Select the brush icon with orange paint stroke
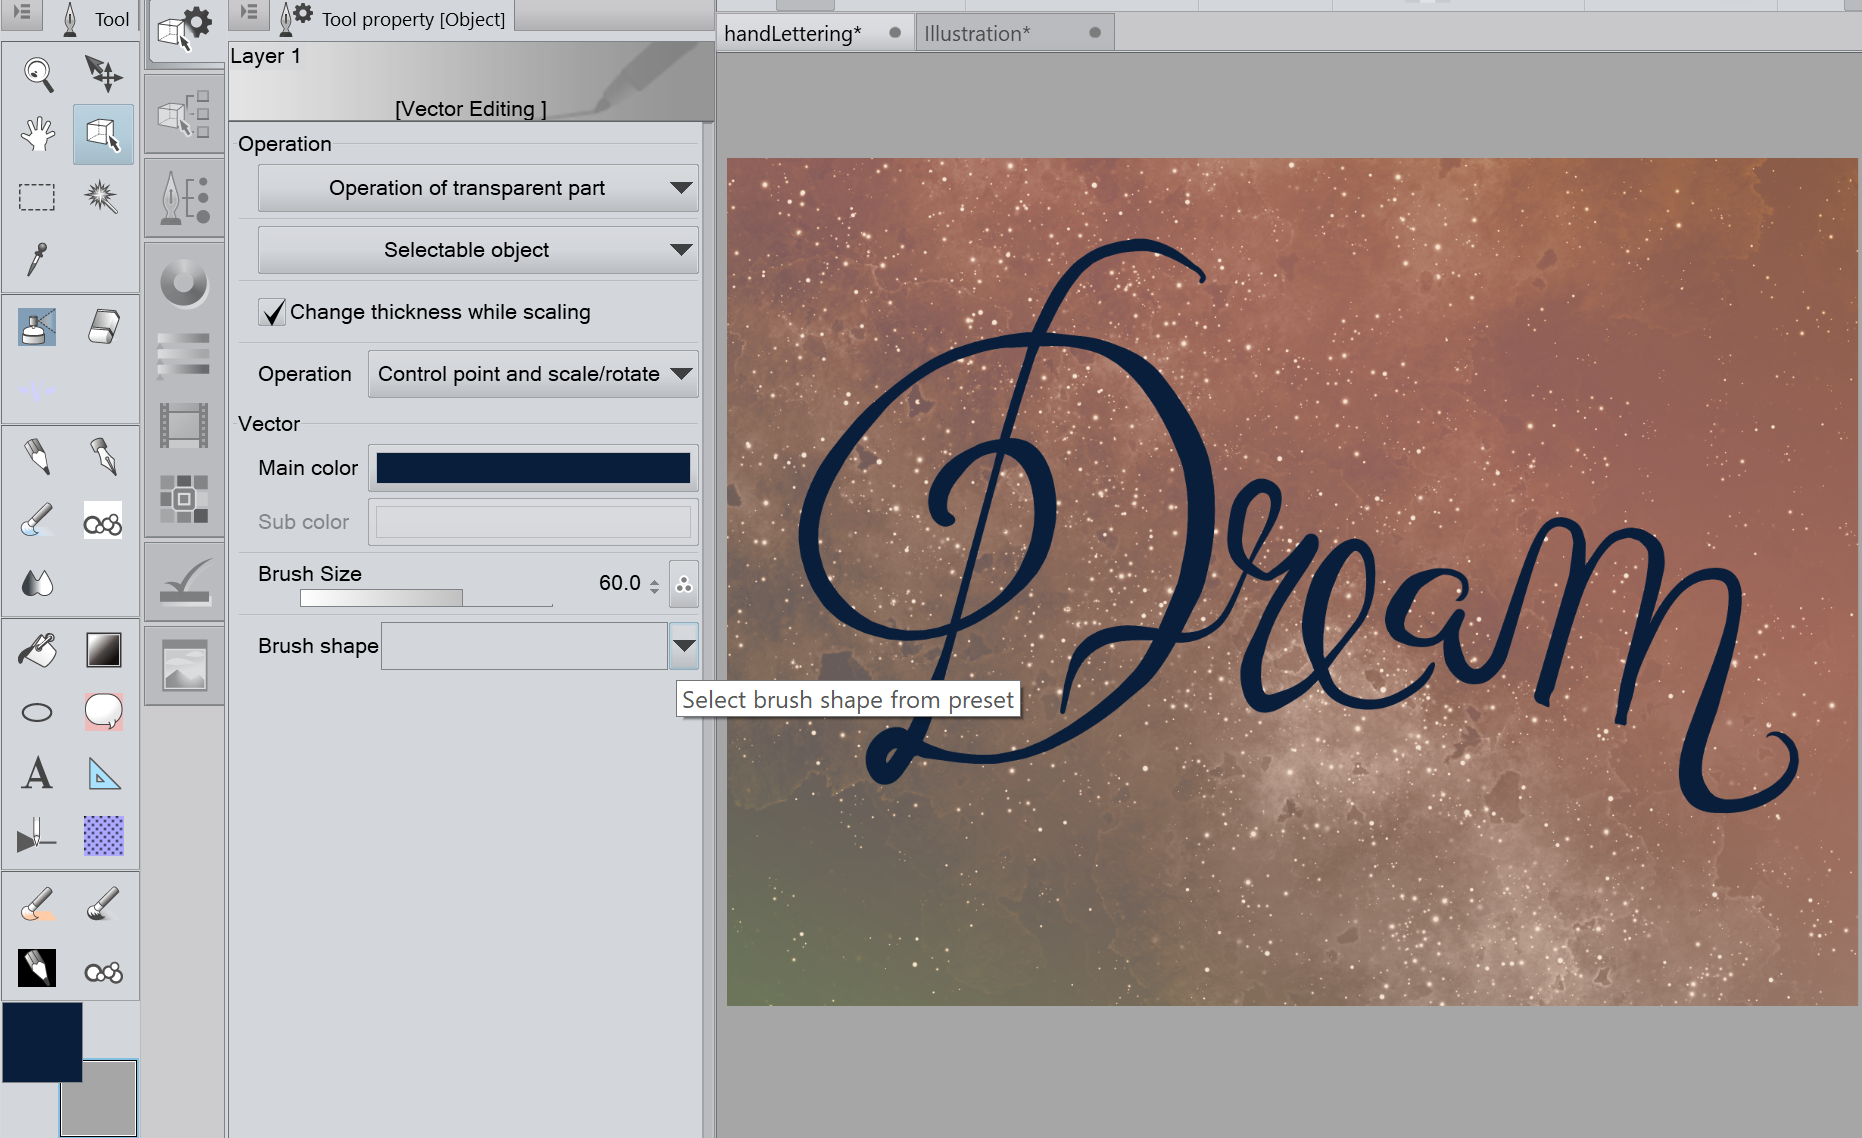1862x1138 pixels. tap(37, 905)
